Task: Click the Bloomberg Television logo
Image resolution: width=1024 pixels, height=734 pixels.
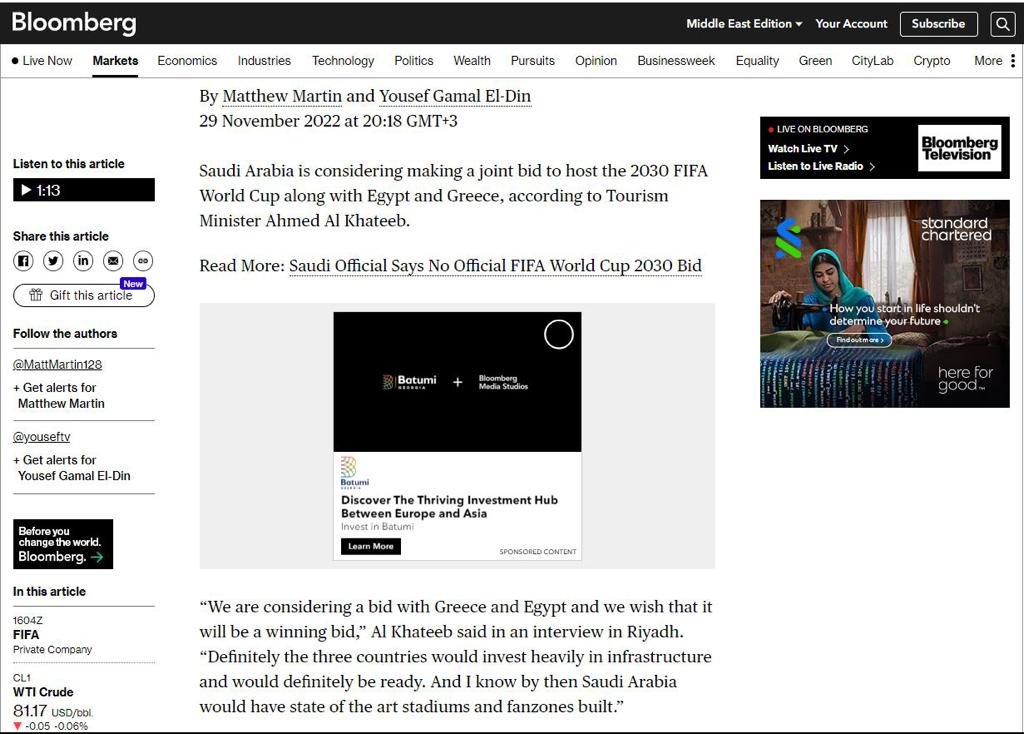Action: click(959, 148)
